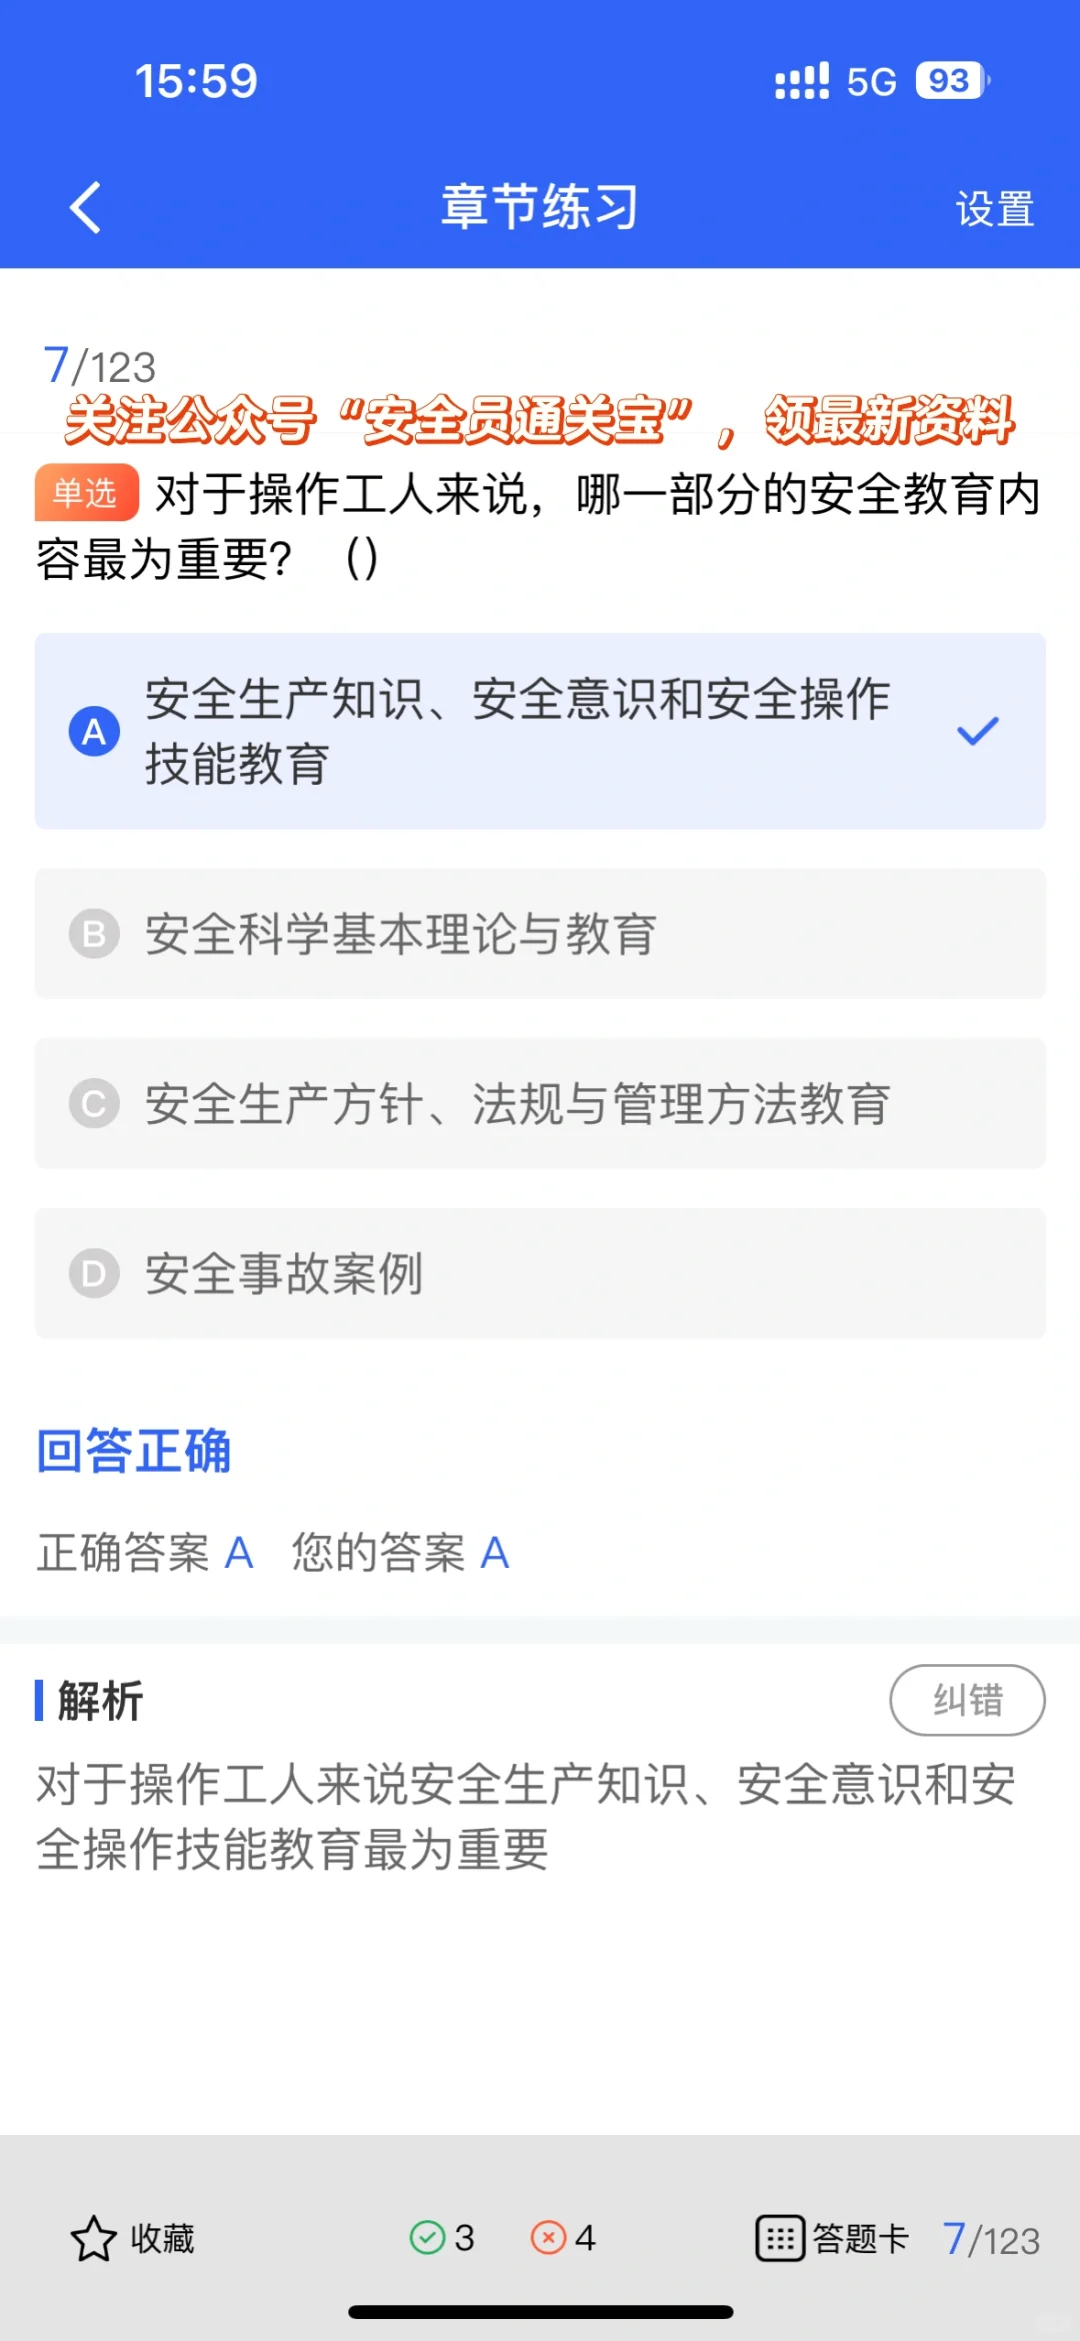Image resolution: width=1080 pixels, height=2341 pixels.
Task: Tap the 7/123 progress counter at bottom
Action: click(x=991, y=2239)
